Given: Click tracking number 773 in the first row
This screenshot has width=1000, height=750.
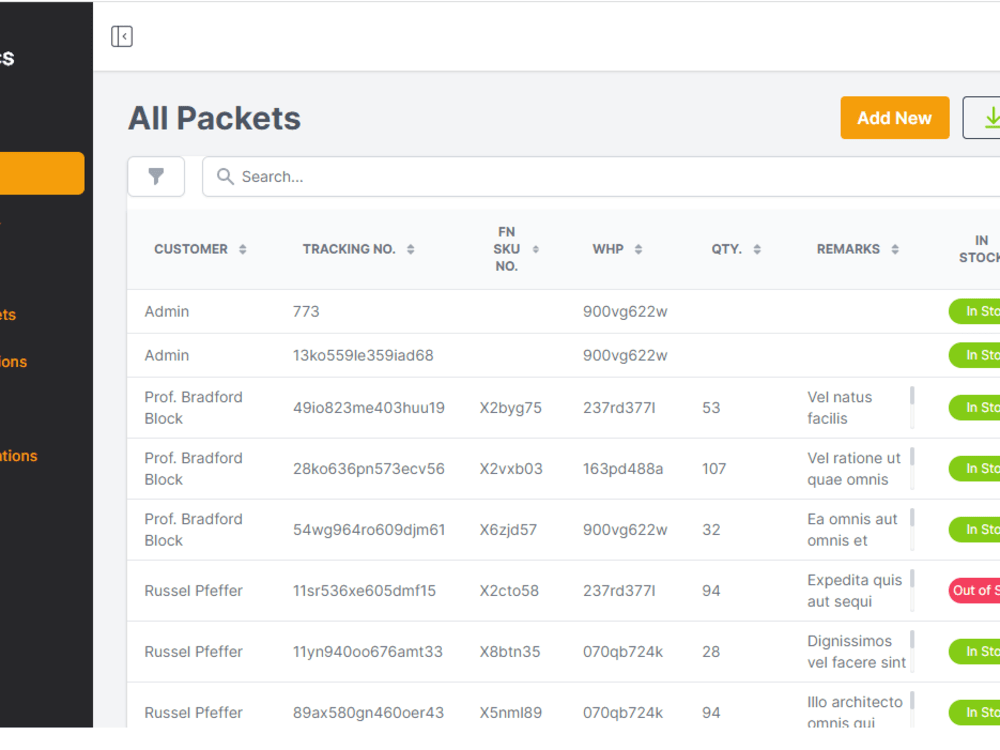Looking at the screenshot, I should tap(306, 311).
